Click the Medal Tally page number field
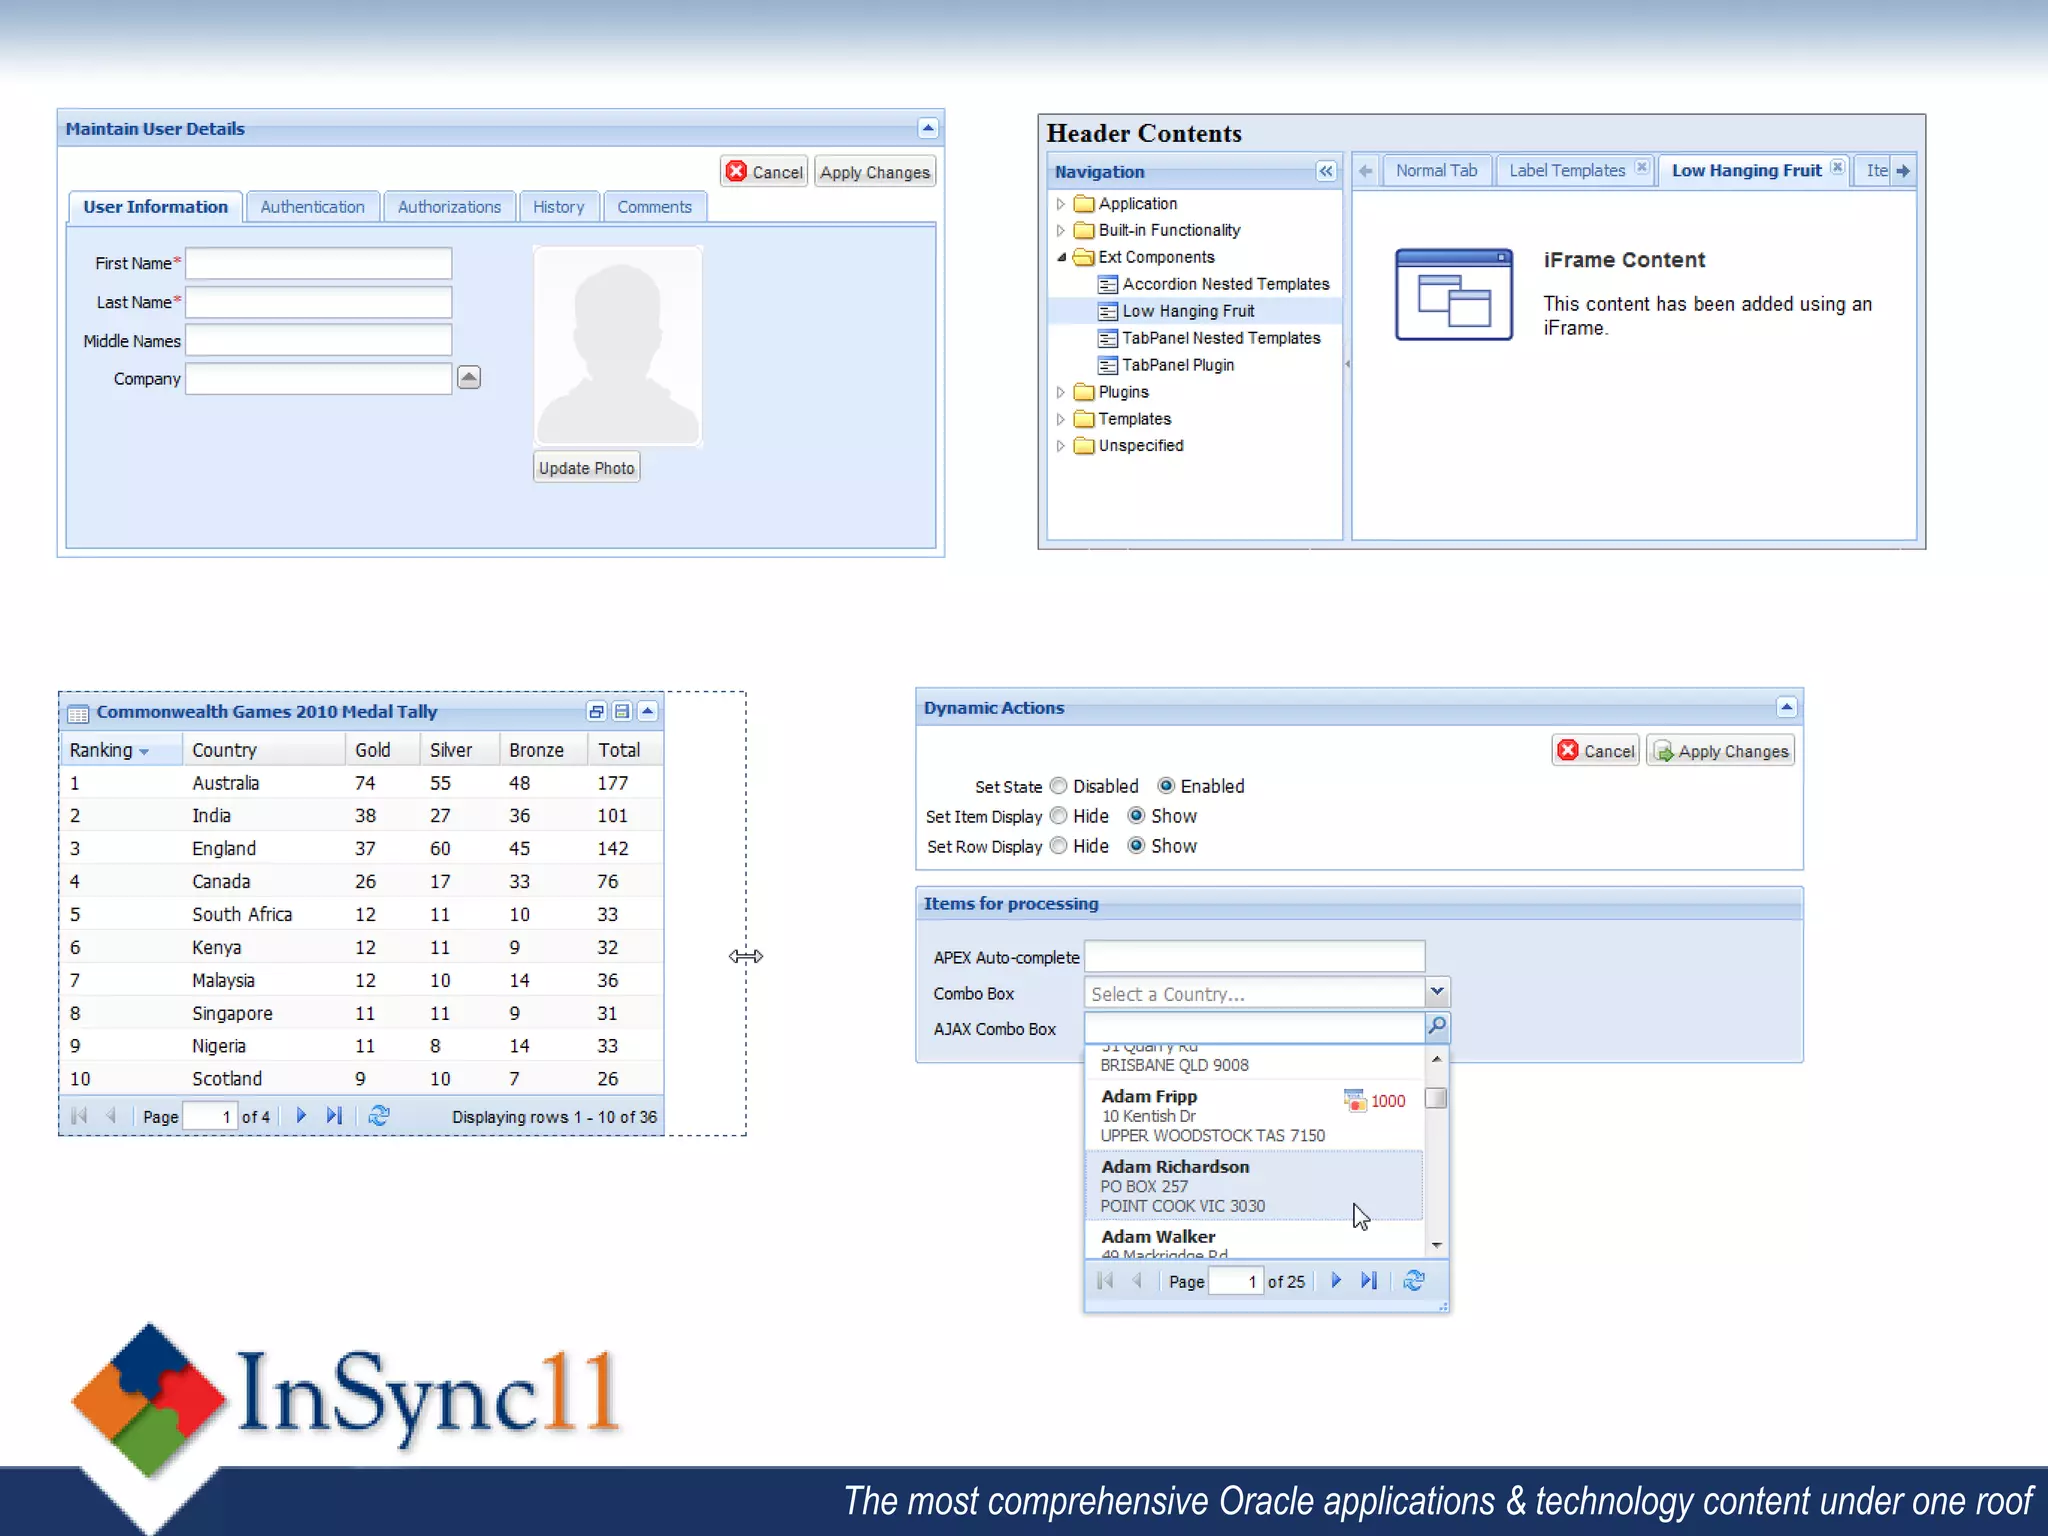 (210, 1116)
